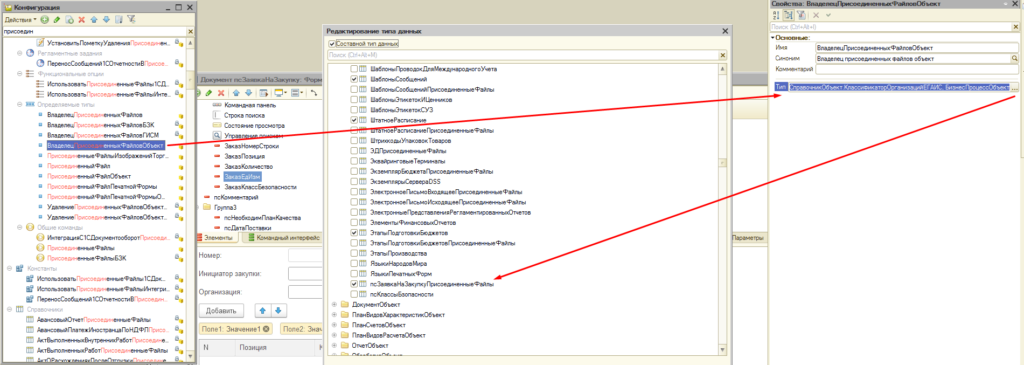Screen dimensions: 1024x365
Task: Click the Copy object icon in Конфигурация toolbar
Action: pos(69,20)
